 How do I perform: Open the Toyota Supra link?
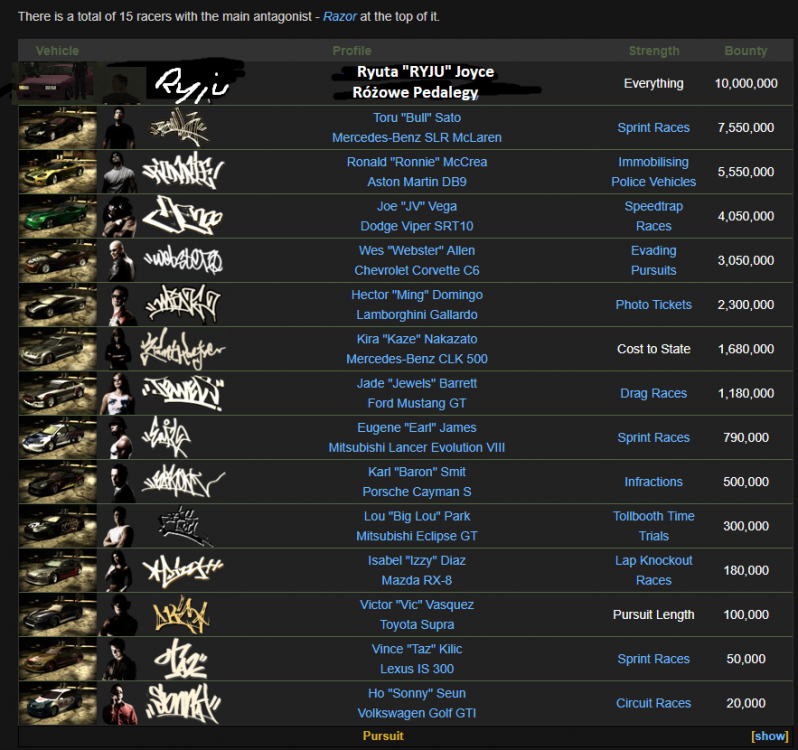[417, 624]
